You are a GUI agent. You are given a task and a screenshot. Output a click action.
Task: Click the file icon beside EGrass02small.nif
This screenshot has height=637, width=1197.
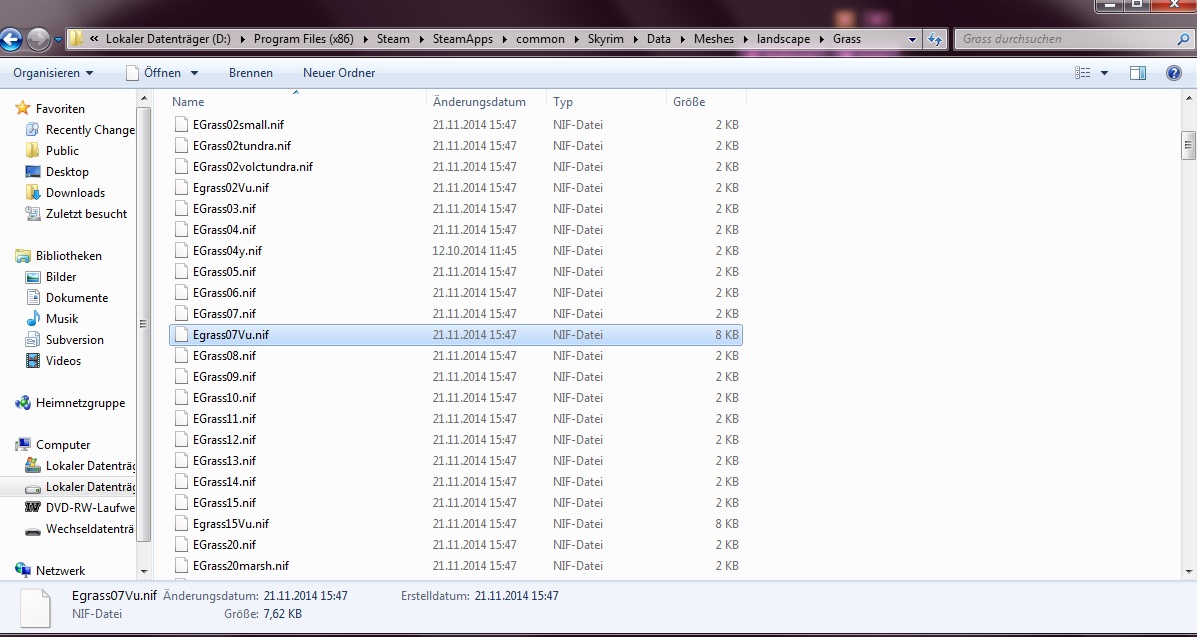tap(181, 124)
